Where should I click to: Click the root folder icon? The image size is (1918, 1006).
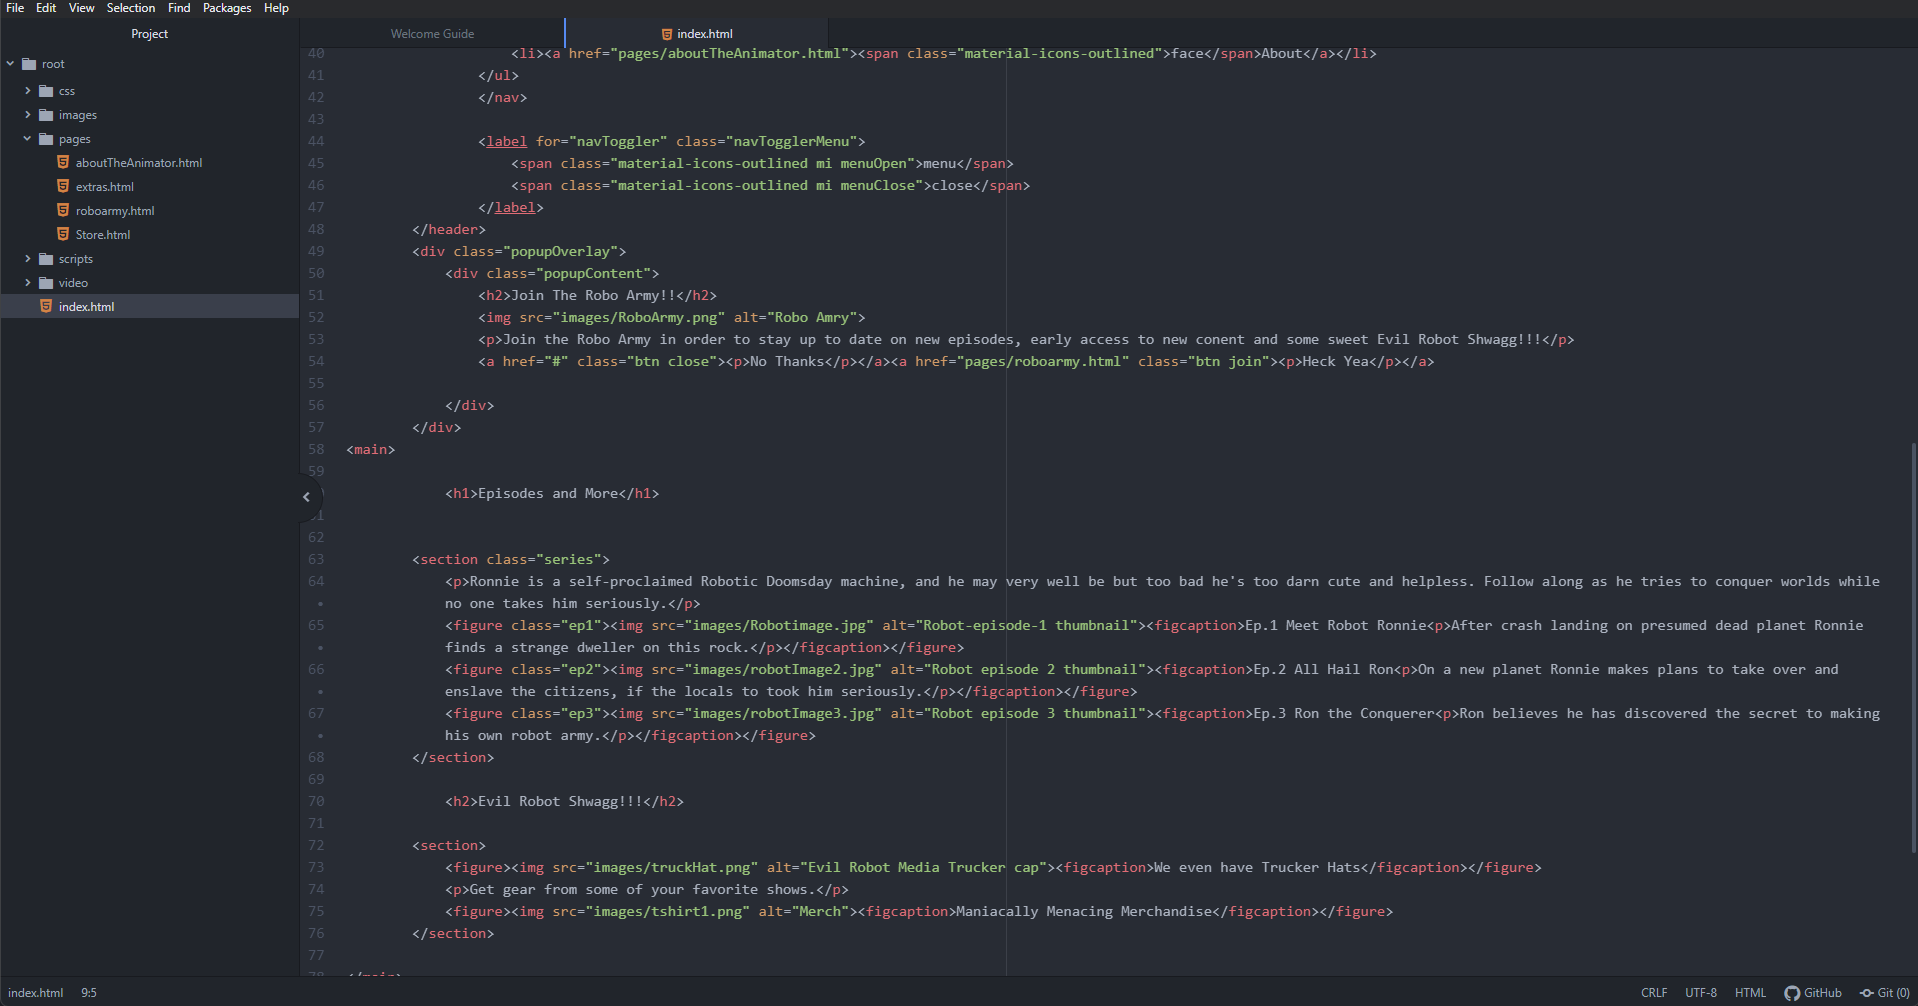click(29, 64)
